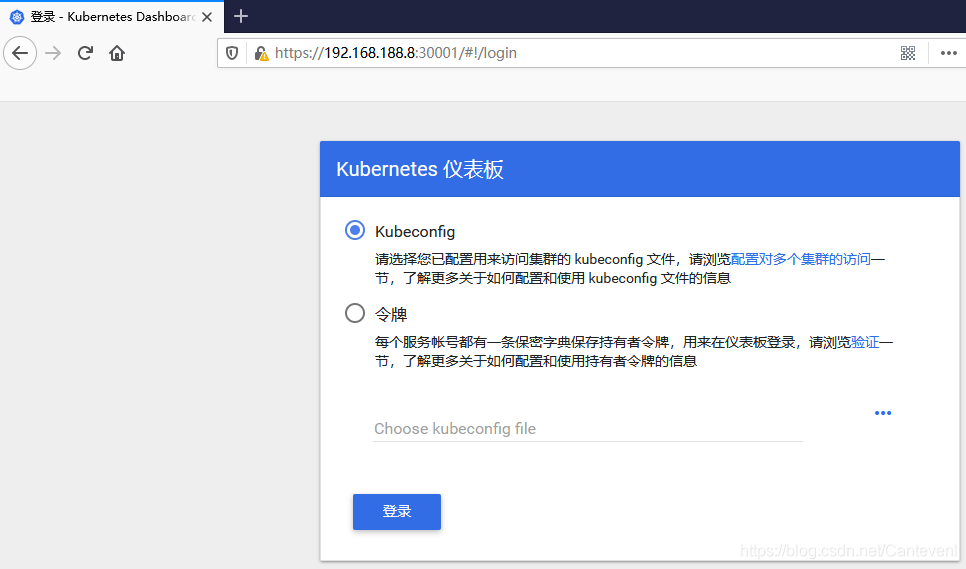This screenshot has width=966, height=569.
Task: Open a new browser tab
Action: (241, 16)
